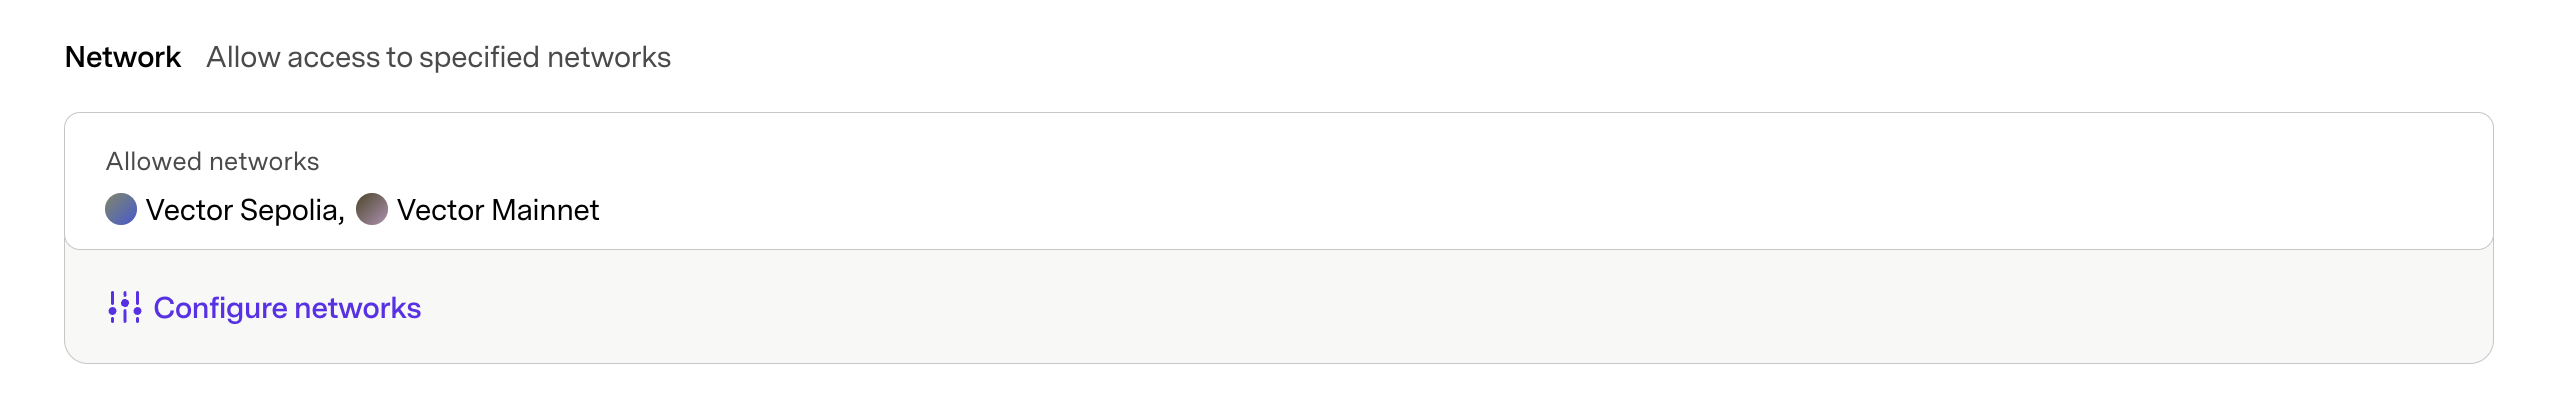Viewport: 2558px width, 404px height.
Task: Click the word "specified" in the section description
Action: [x=479, y=57]
